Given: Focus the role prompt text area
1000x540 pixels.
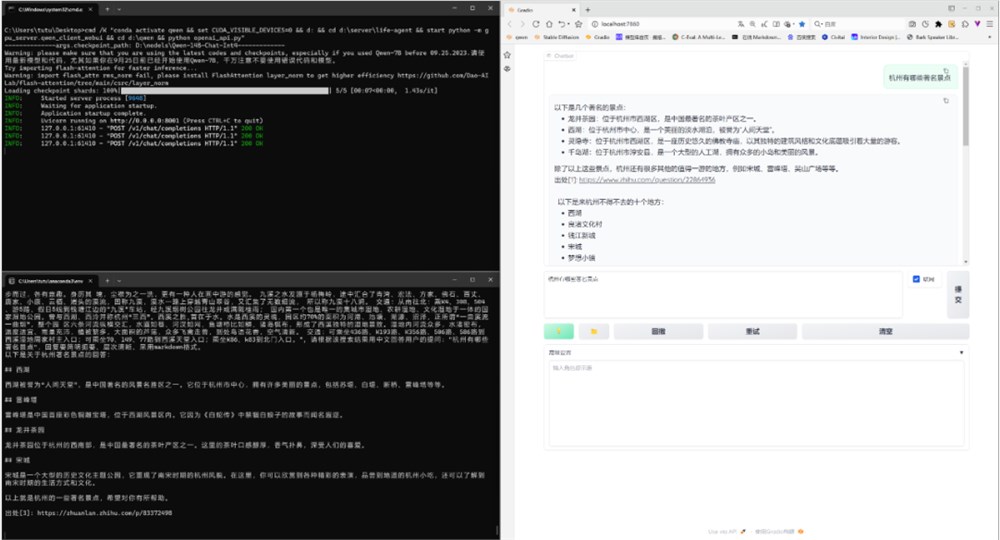Looking at the screenshot, I should pos(756,403).
